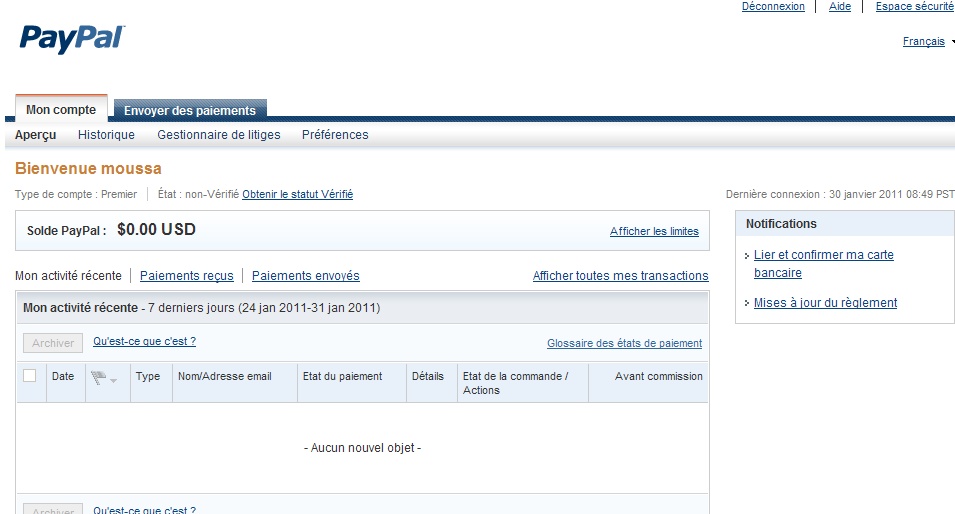Tick the select-all checkbox in table header
The width and height of the screenshot is (955, 514).
coord(29,376)
